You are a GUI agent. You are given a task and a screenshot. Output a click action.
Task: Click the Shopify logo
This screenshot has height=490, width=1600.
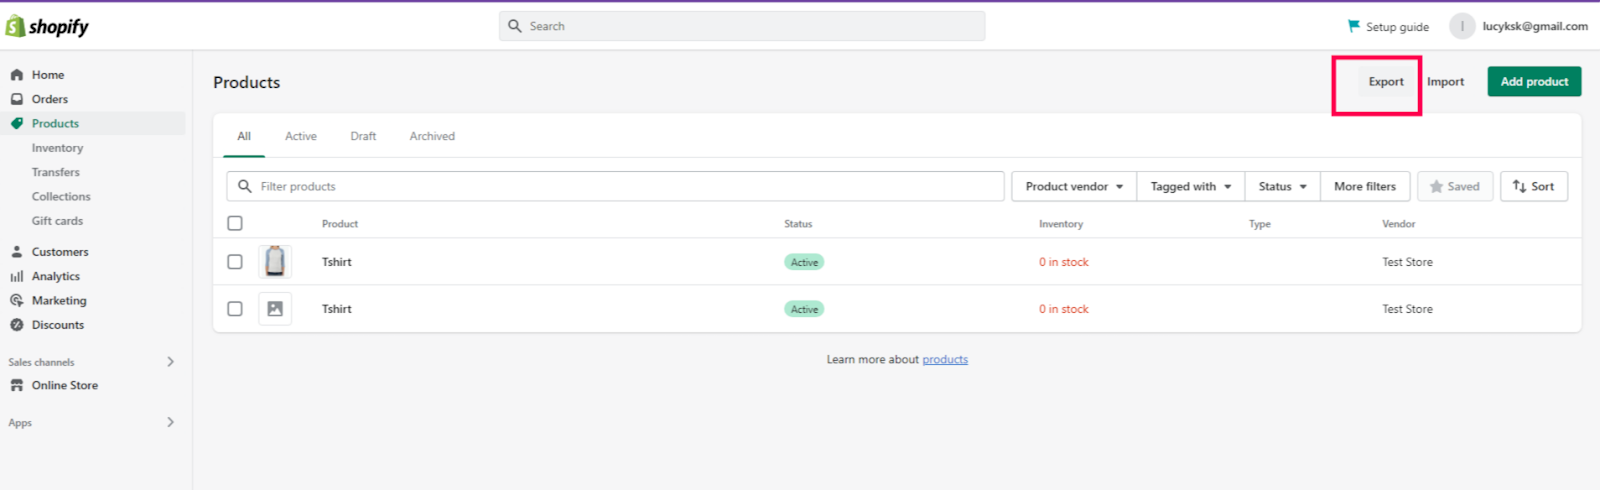pos(47,27)
